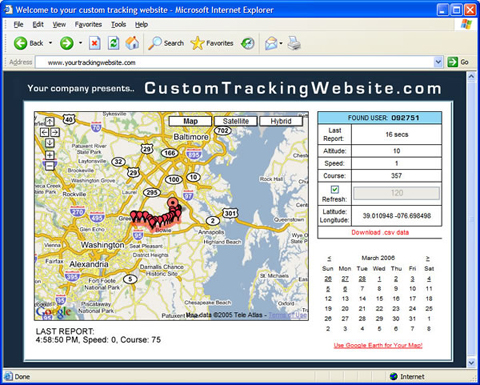This screenshot has height=385, width=480.
Task: Expand the address bar dropdown
Action: 438,62
